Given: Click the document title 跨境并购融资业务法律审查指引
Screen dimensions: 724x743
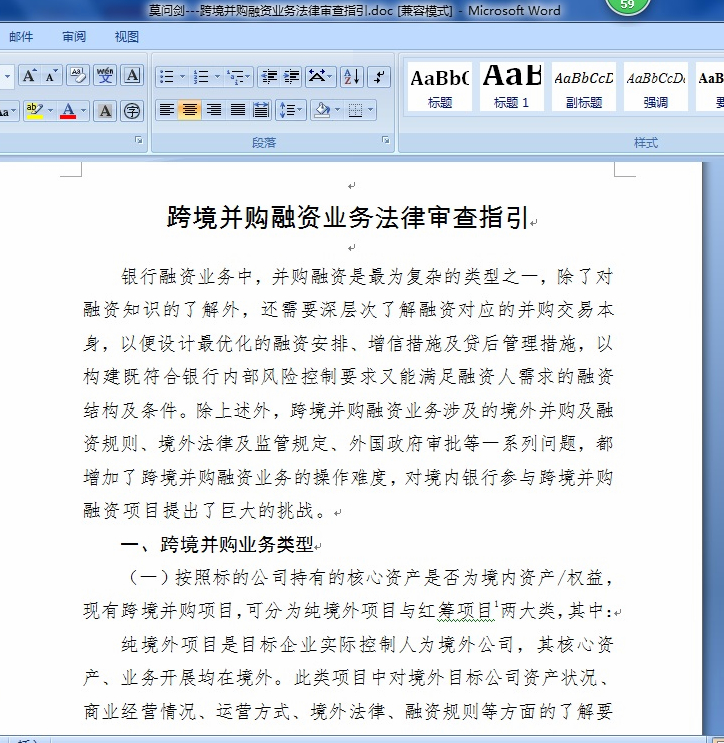Looking at the screenshot, I should tap(348, 217).
